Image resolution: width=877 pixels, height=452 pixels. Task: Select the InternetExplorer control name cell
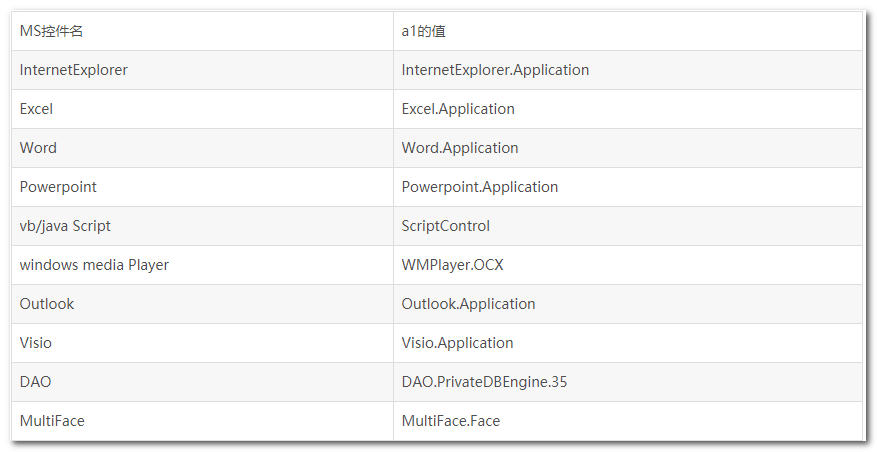[x=74, y=70]
